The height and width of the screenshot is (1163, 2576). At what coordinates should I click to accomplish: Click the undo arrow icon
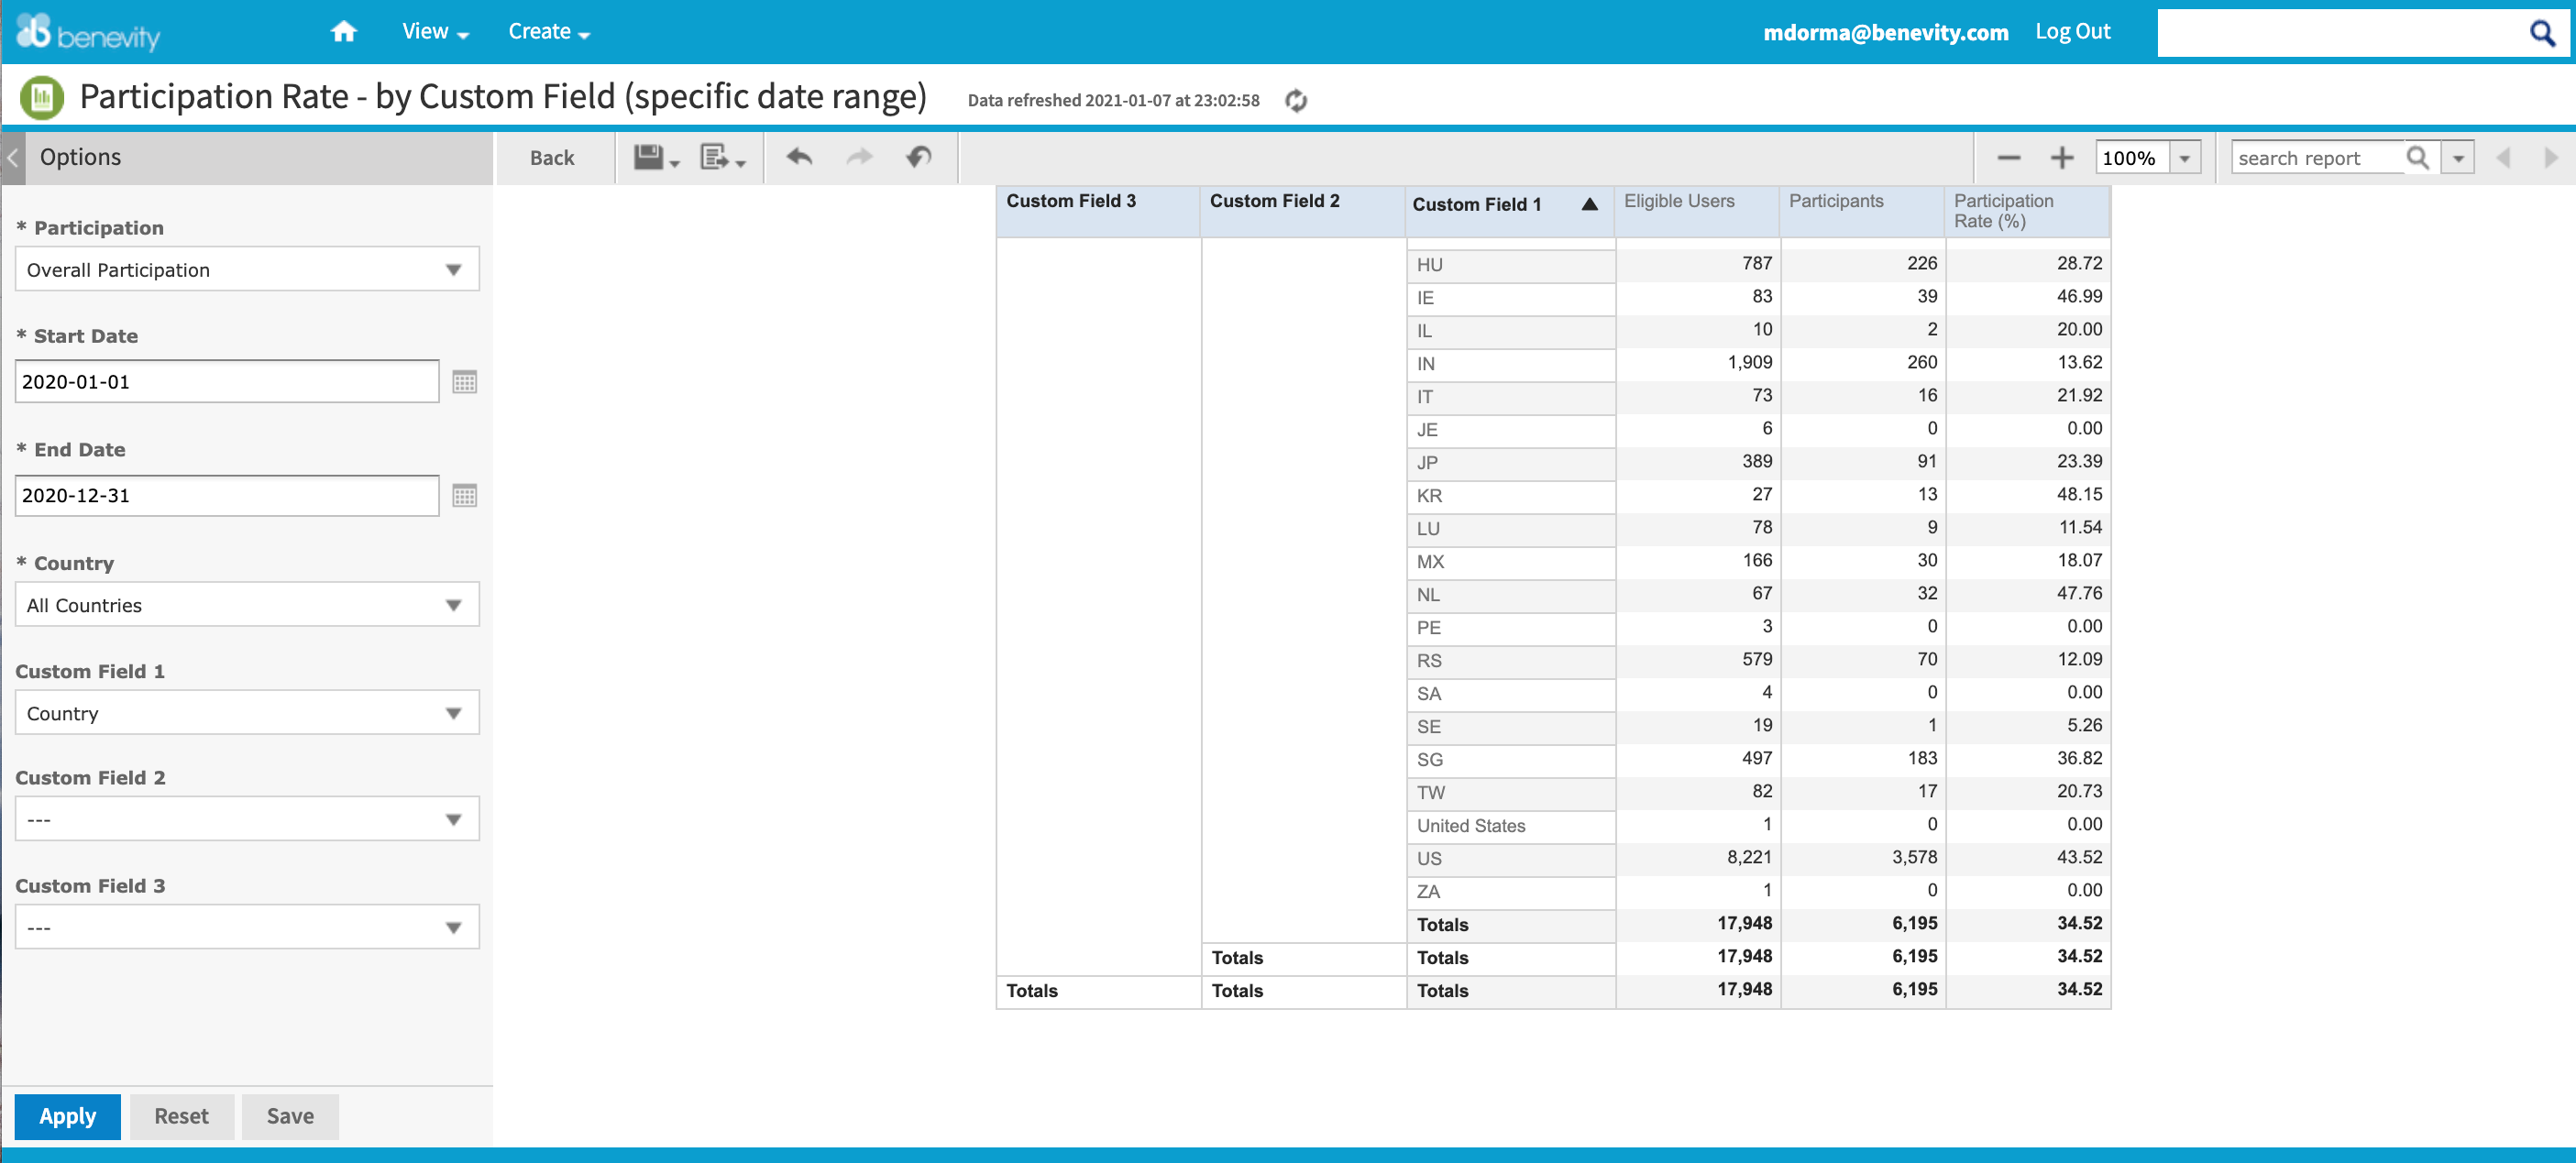click(799, 157)
